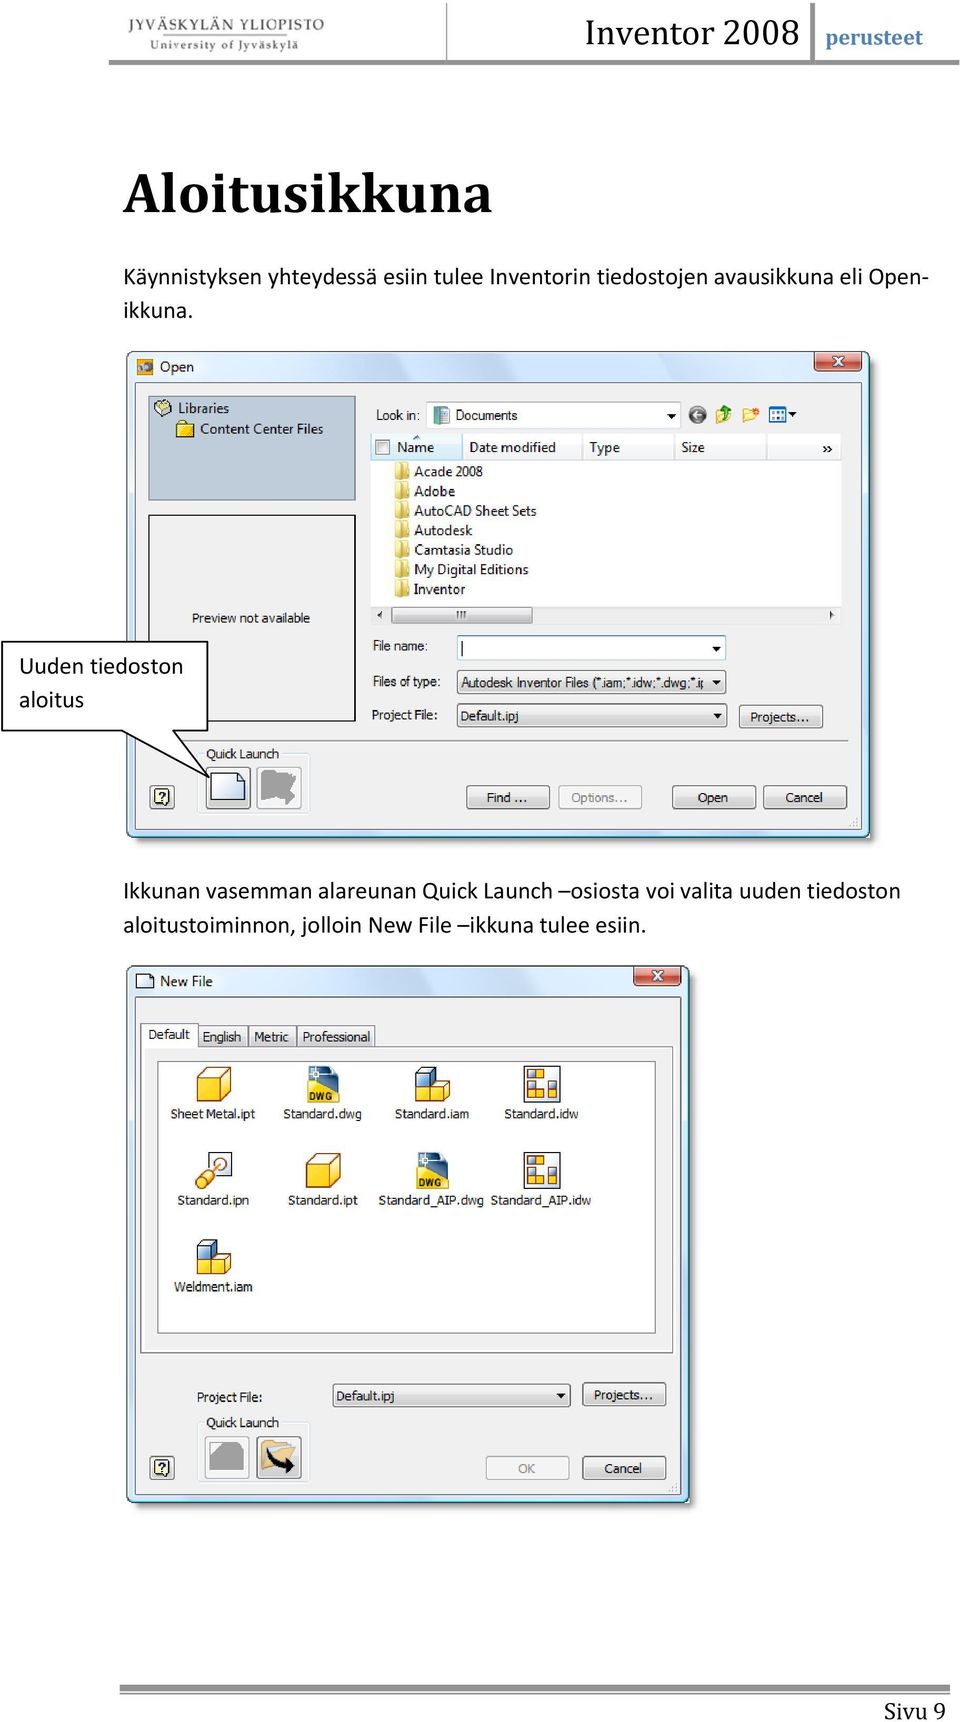Select the Standard_AIP.idw template

(541, 1180)
